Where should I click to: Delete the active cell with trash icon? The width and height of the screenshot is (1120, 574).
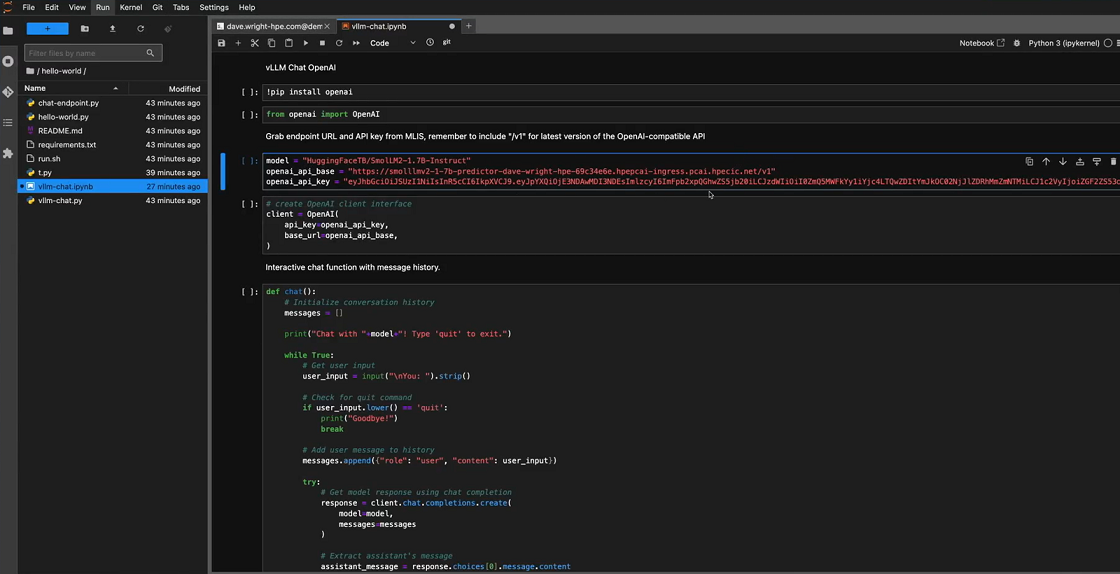tap(1114, 162)
